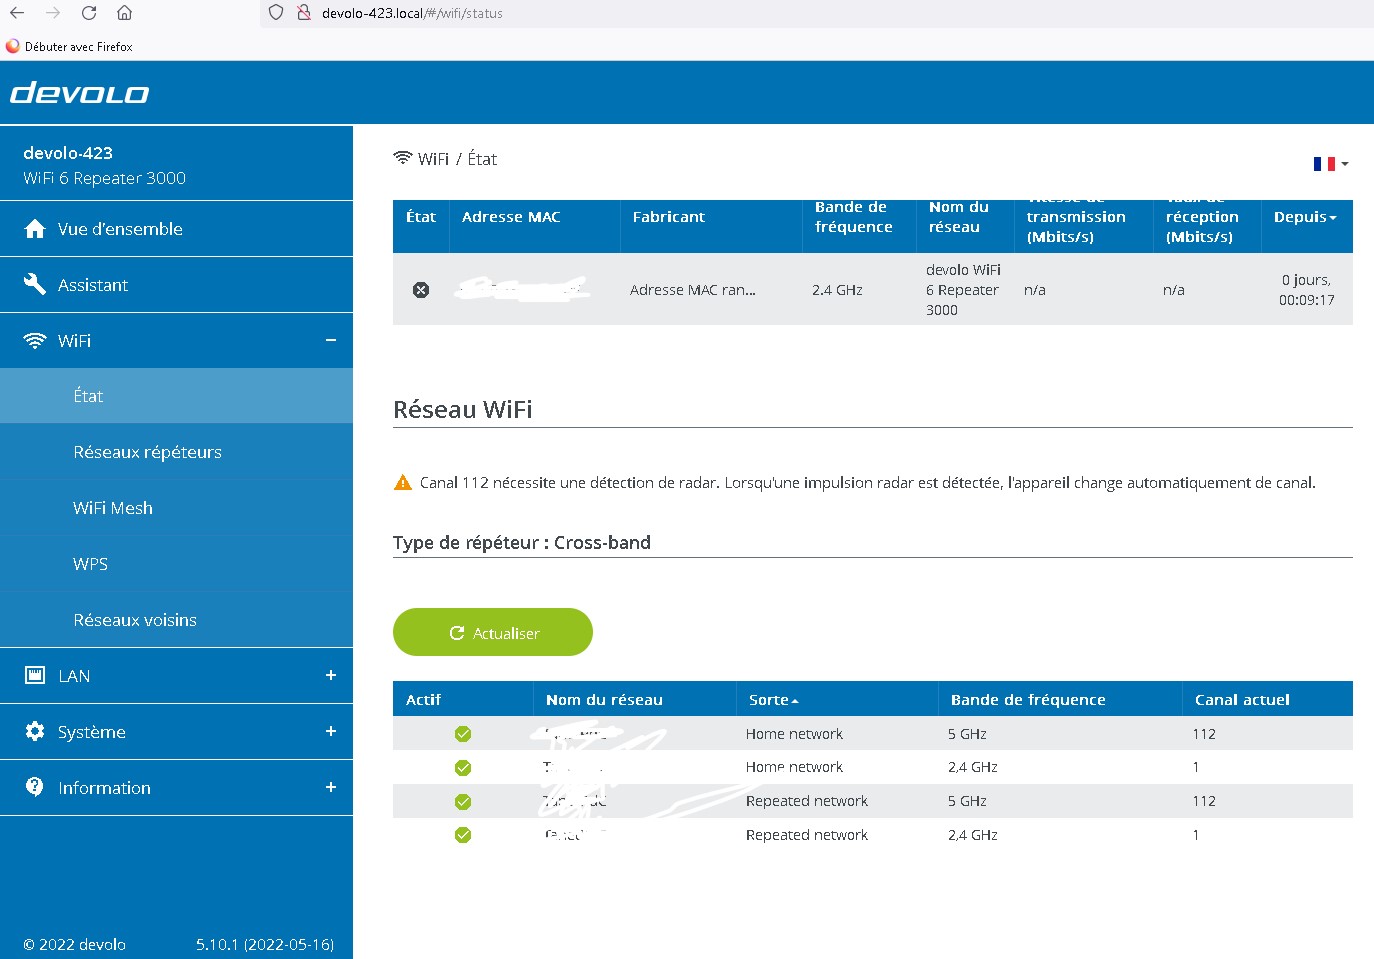Collapse the WiFi menu section
Viewport: 1374px width, 959px height.
click(331, 341)
